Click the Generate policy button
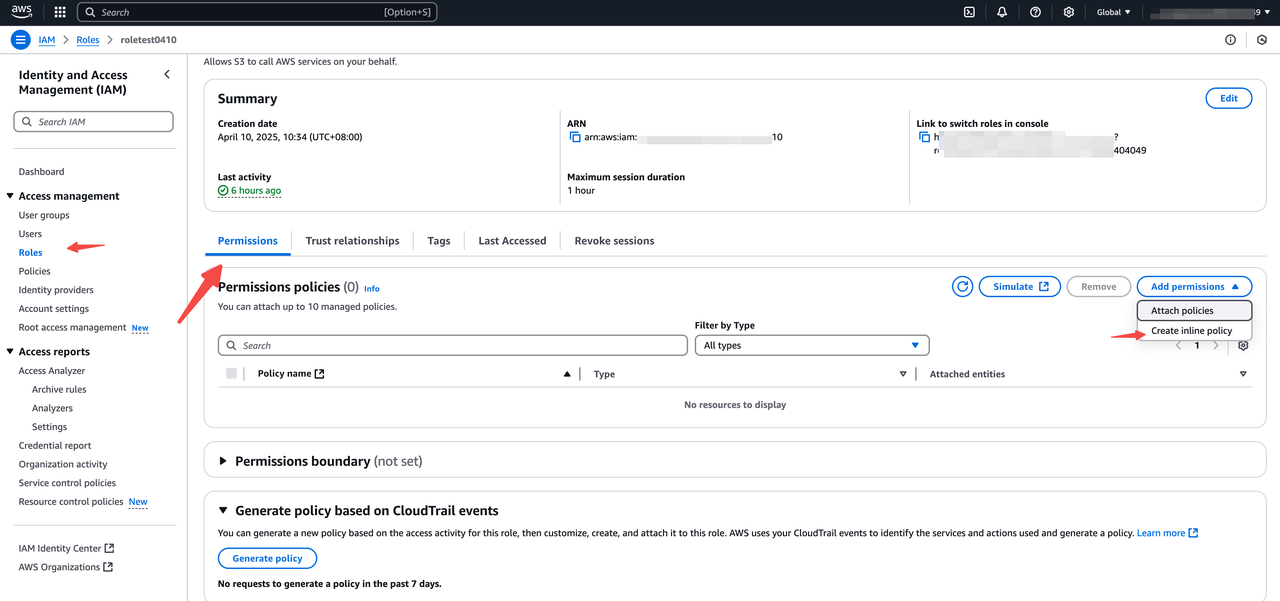Screen dimensions: 1280x601 (x=267, y=558)
